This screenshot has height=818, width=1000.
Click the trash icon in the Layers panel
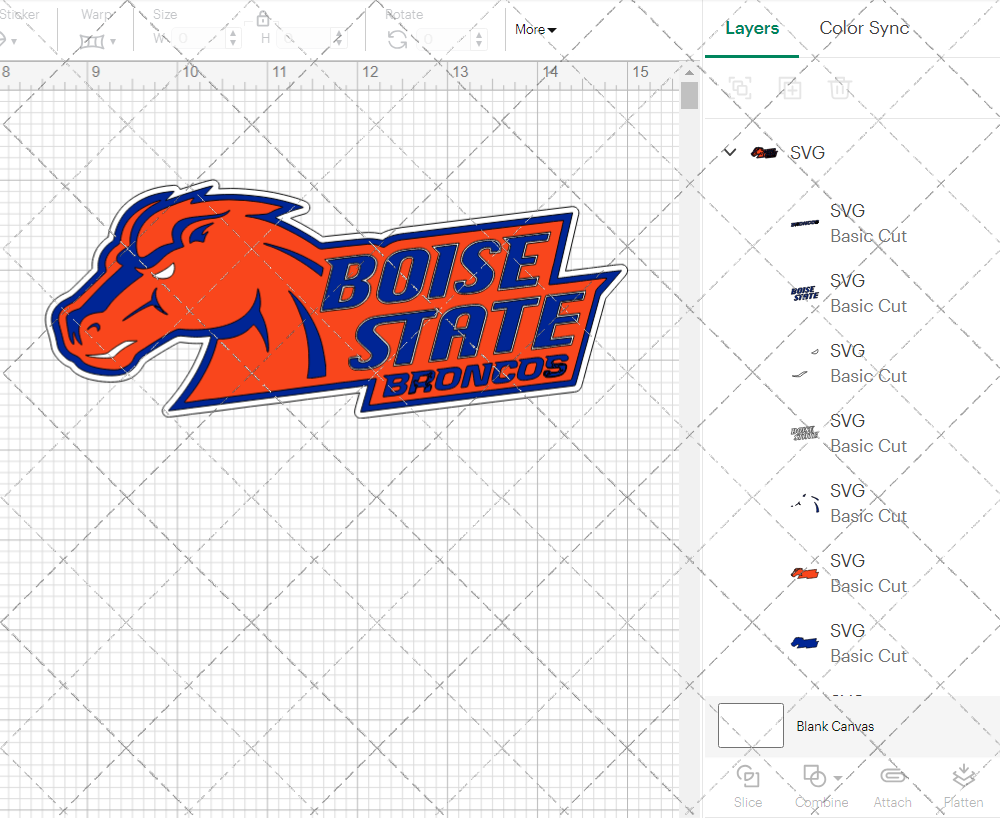(841, 88)
